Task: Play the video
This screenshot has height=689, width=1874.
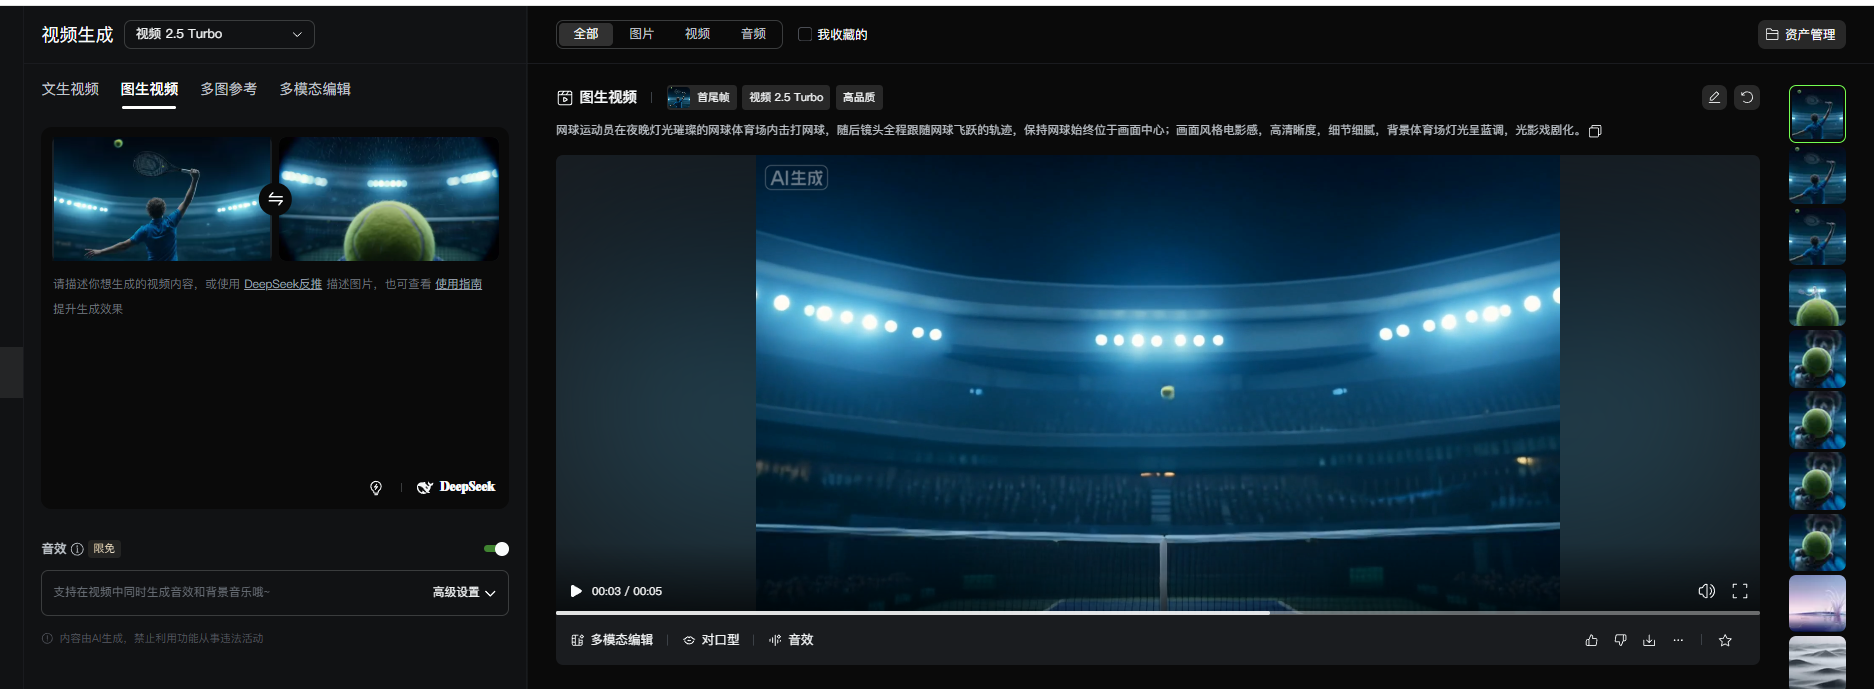Action: pyautogui.click(x=575, y=591)
